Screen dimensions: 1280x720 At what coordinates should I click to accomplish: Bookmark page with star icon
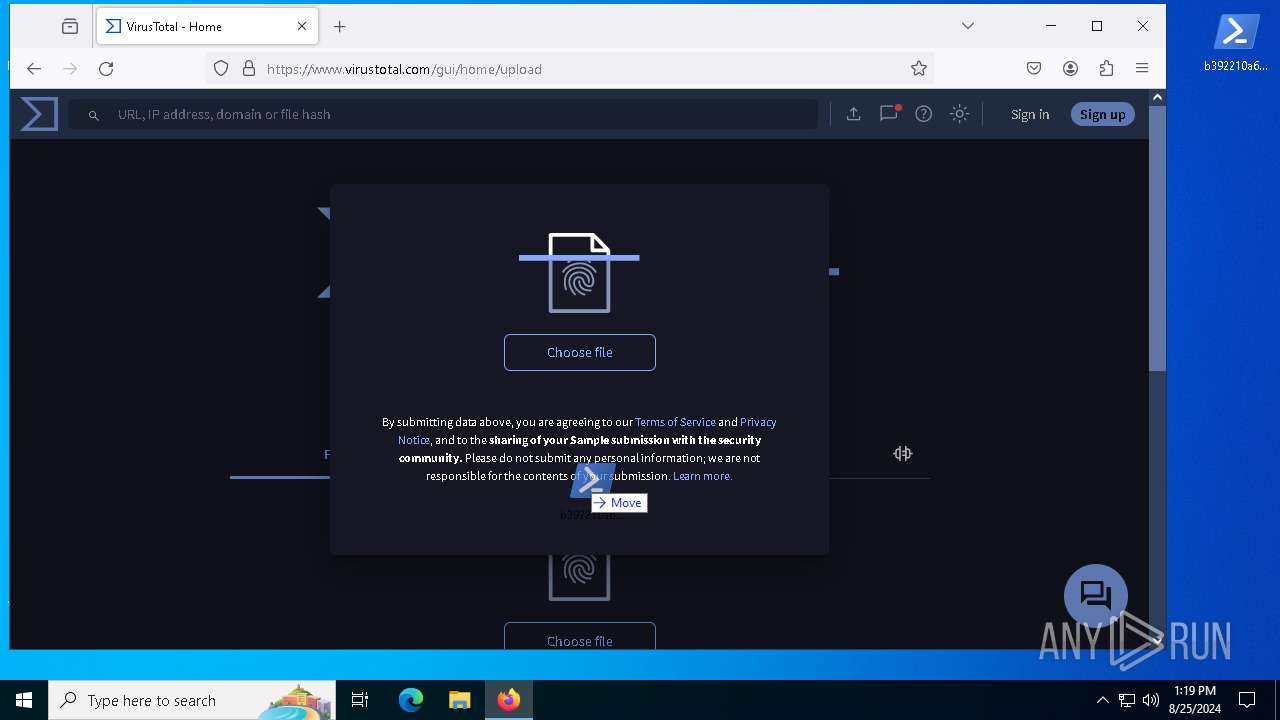click(x=919, y=68)
